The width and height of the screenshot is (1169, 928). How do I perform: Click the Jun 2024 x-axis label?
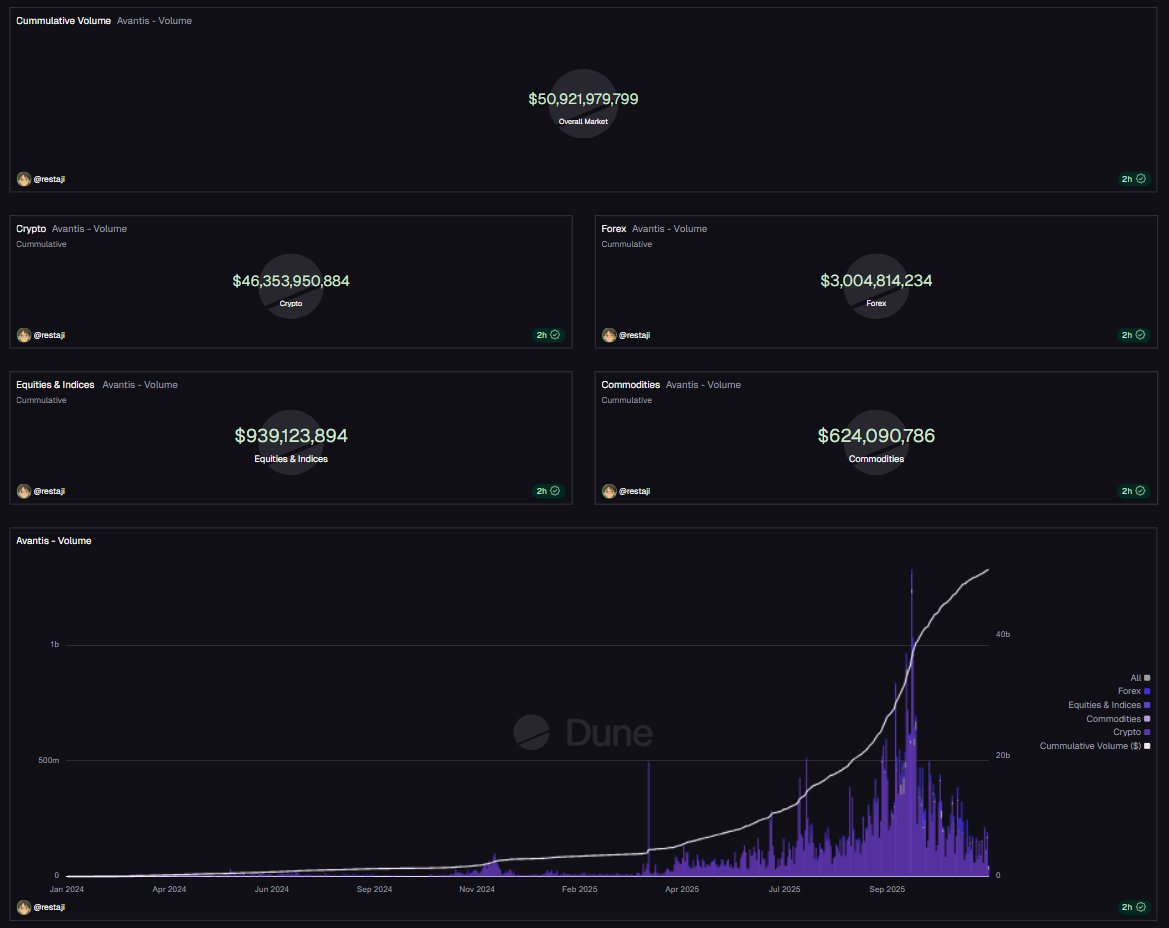(271, 889)
